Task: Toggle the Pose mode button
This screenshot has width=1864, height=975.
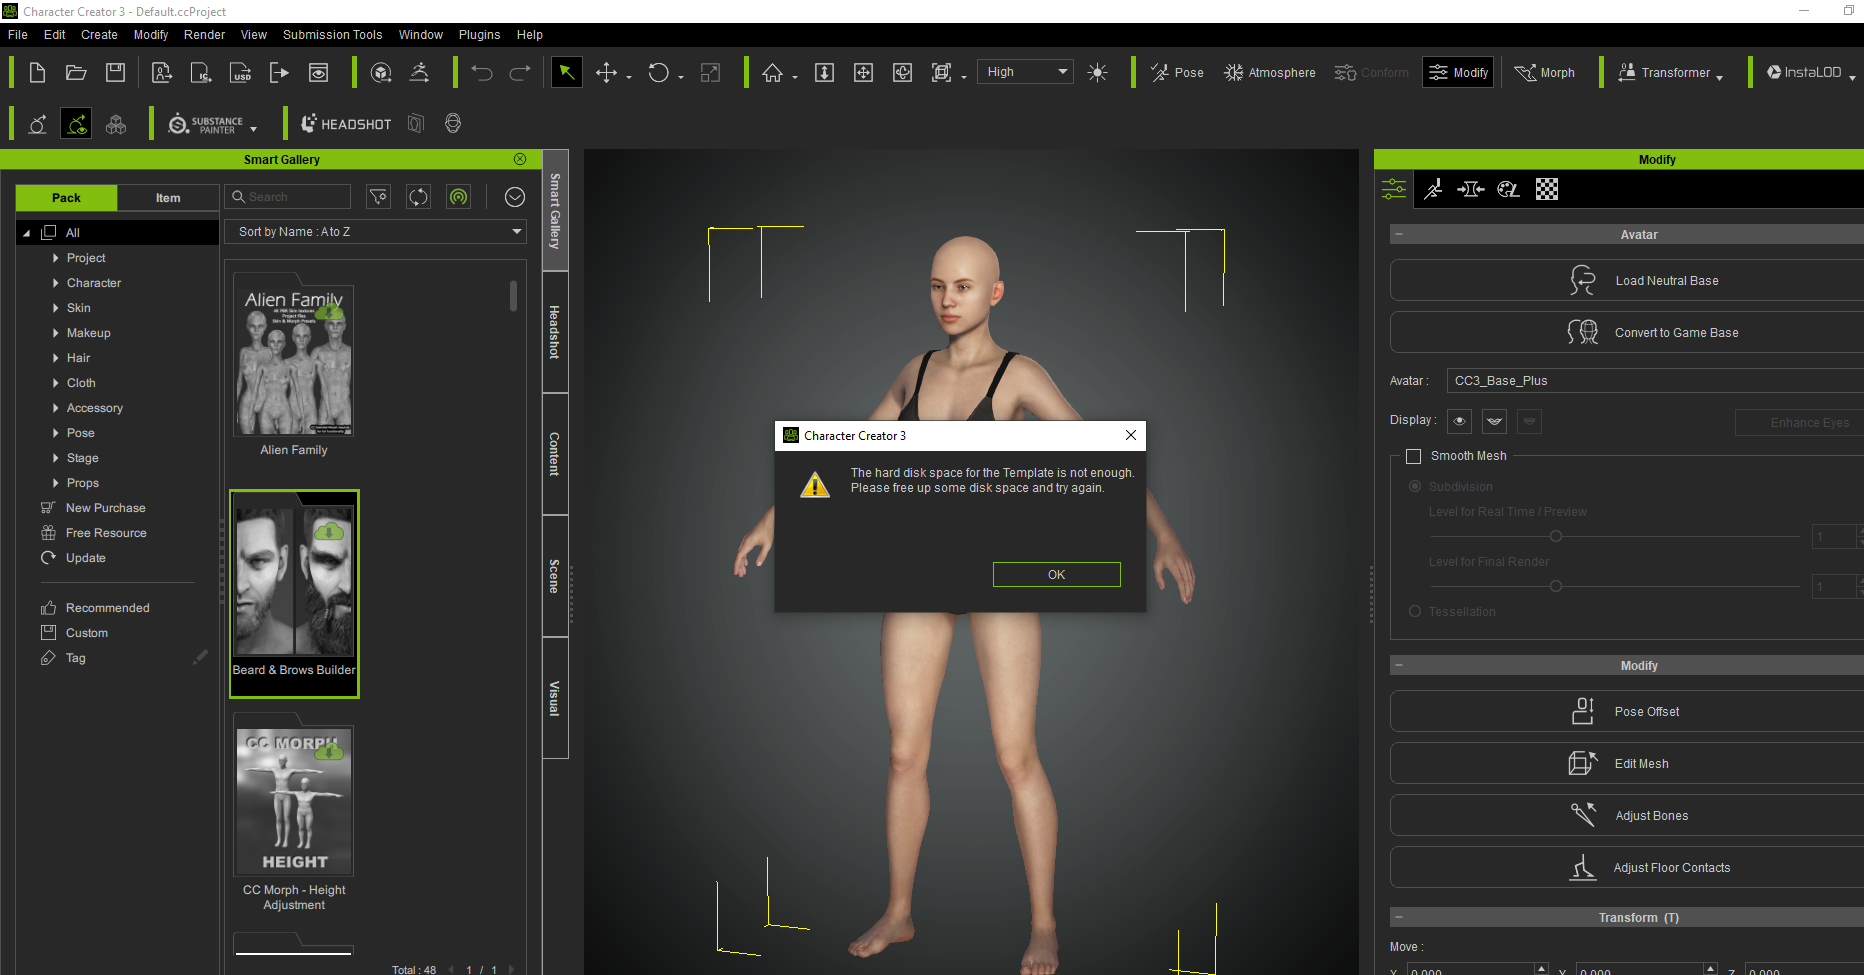Action: [1177, 72]
